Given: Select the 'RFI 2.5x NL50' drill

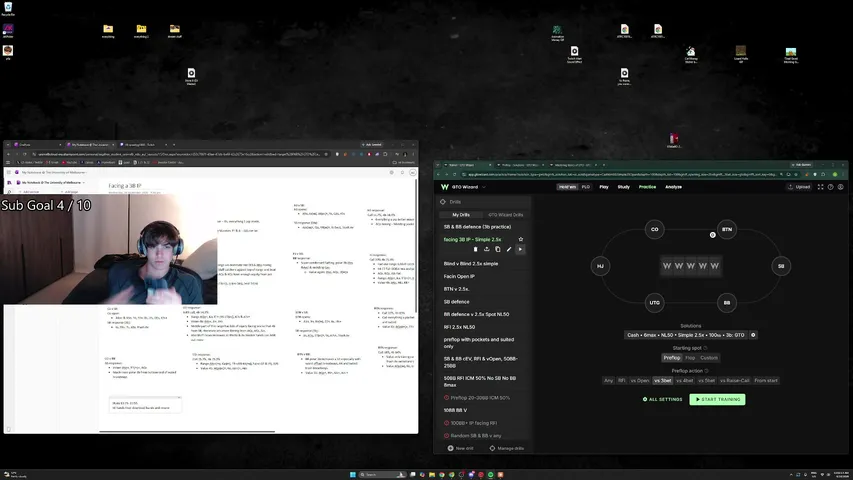Looking at the screenshot, I should click(459, 327).
